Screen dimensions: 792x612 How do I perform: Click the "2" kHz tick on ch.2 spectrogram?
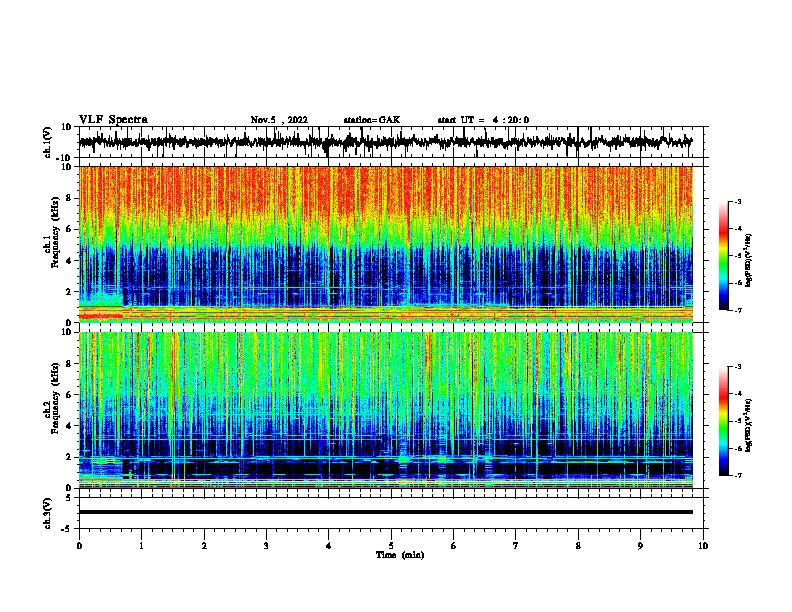(69, 457)
